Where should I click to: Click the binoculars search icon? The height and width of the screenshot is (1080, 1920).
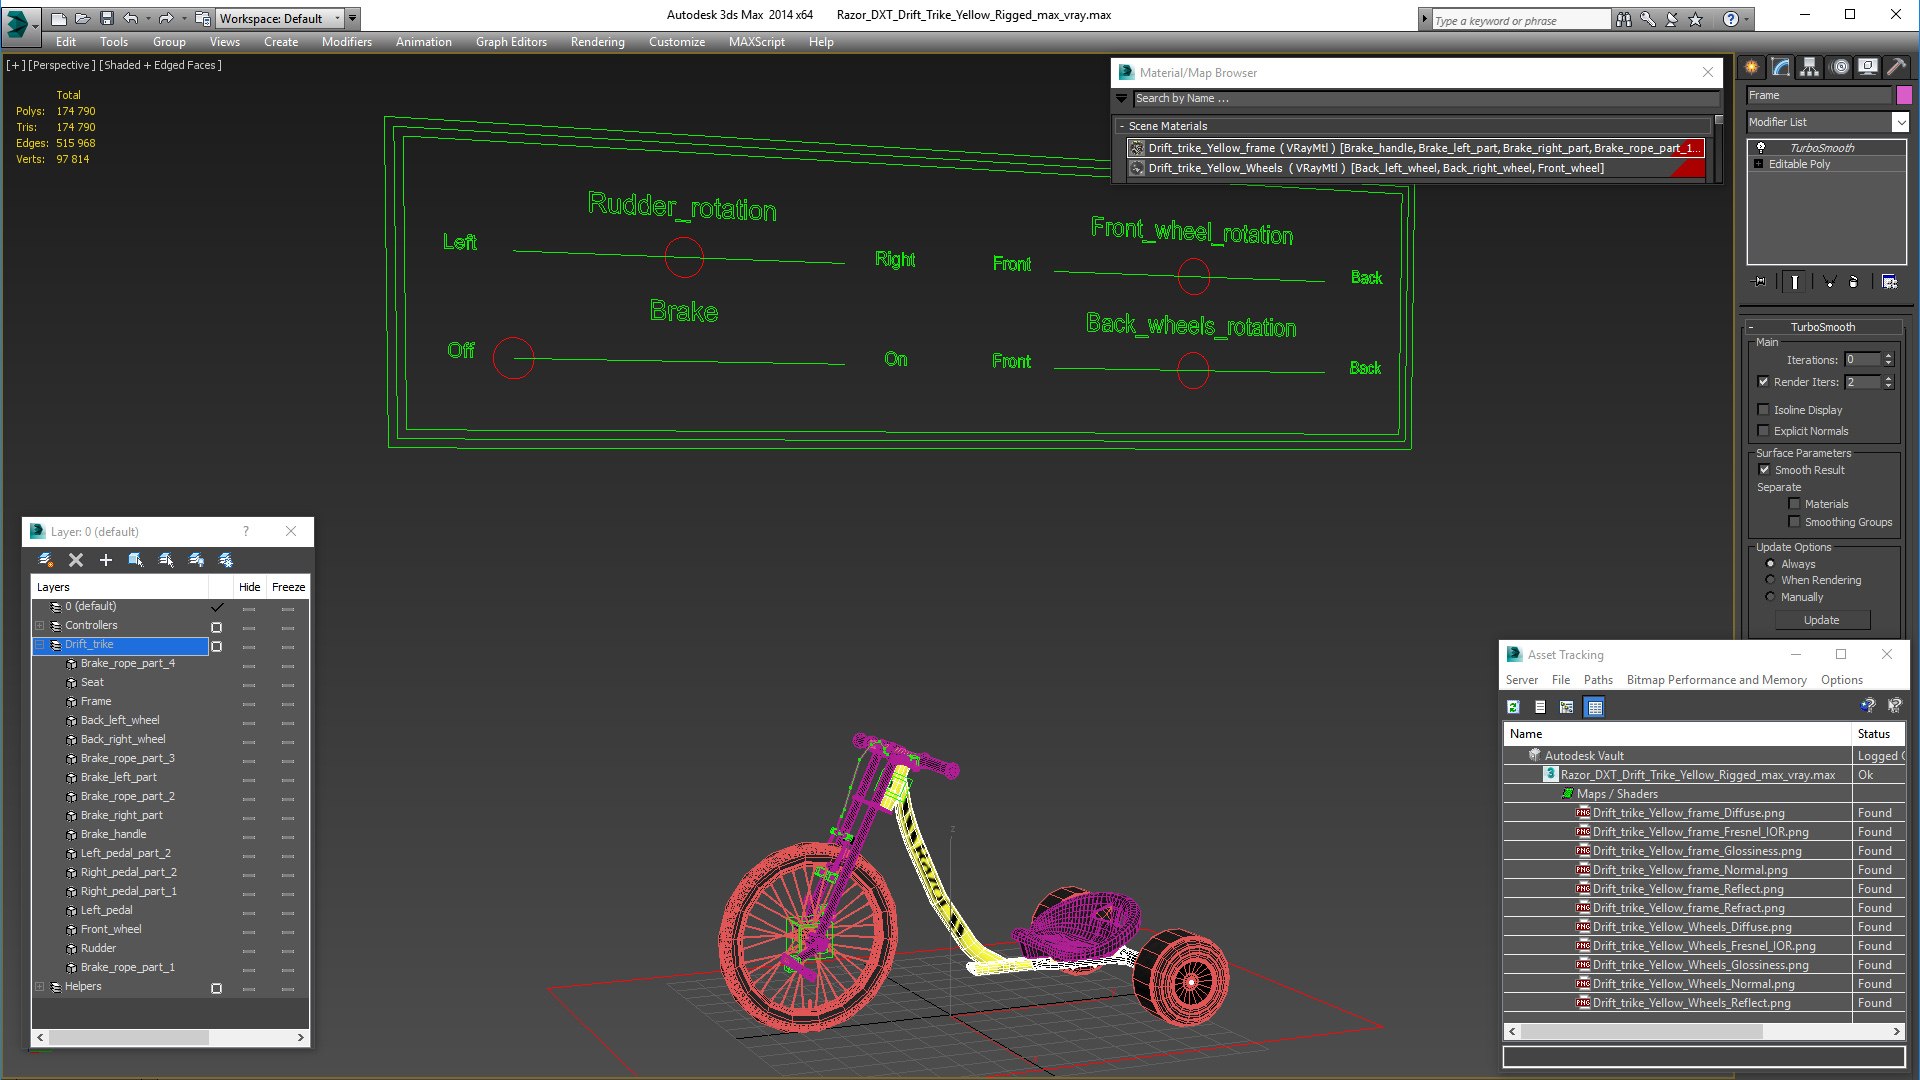[x=1624, y=19]
